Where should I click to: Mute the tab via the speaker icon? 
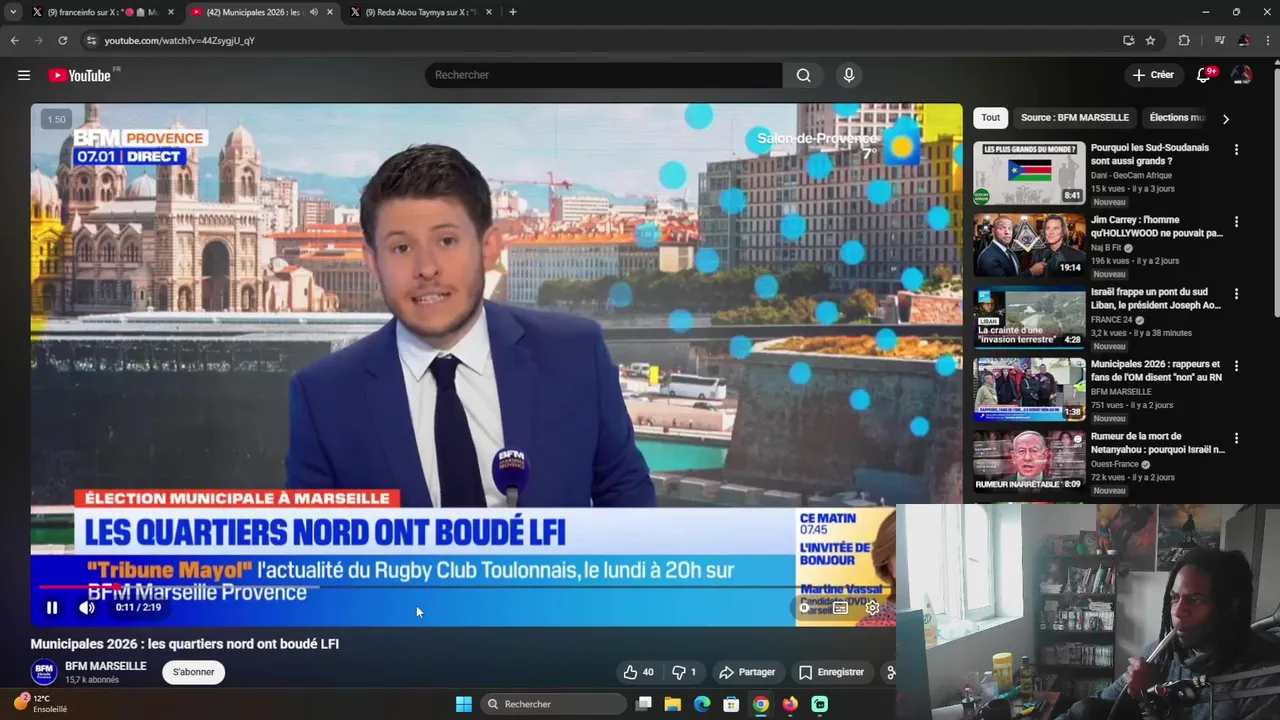coord(314,12)
